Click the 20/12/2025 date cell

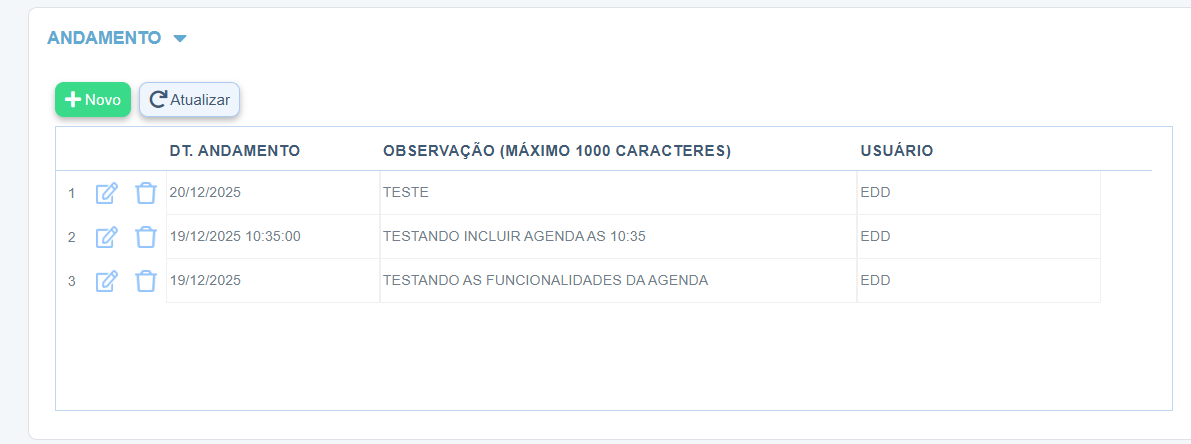[205, 193]
